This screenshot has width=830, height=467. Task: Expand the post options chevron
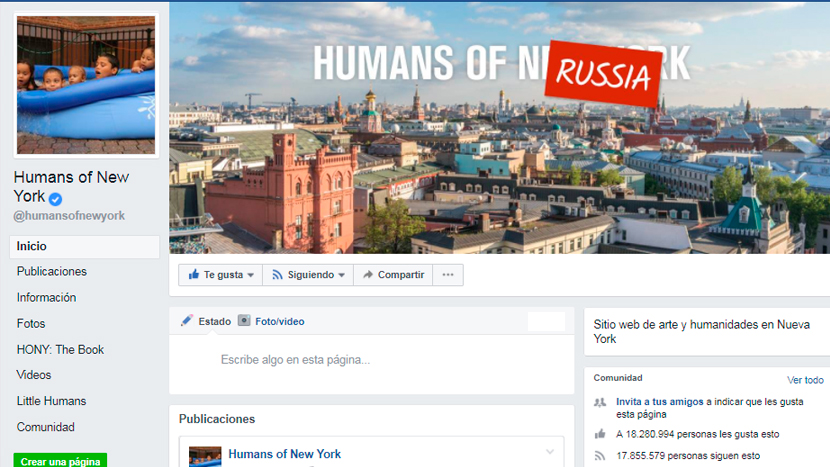coord(550,452)
